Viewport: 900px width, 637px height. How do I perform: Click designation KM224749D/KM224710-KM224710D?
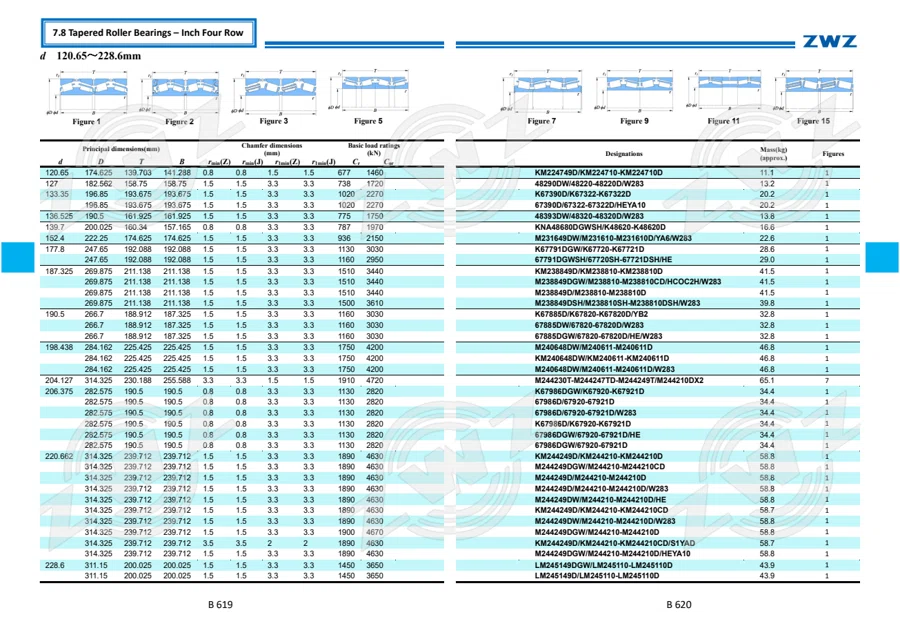(x=599, y=173)
